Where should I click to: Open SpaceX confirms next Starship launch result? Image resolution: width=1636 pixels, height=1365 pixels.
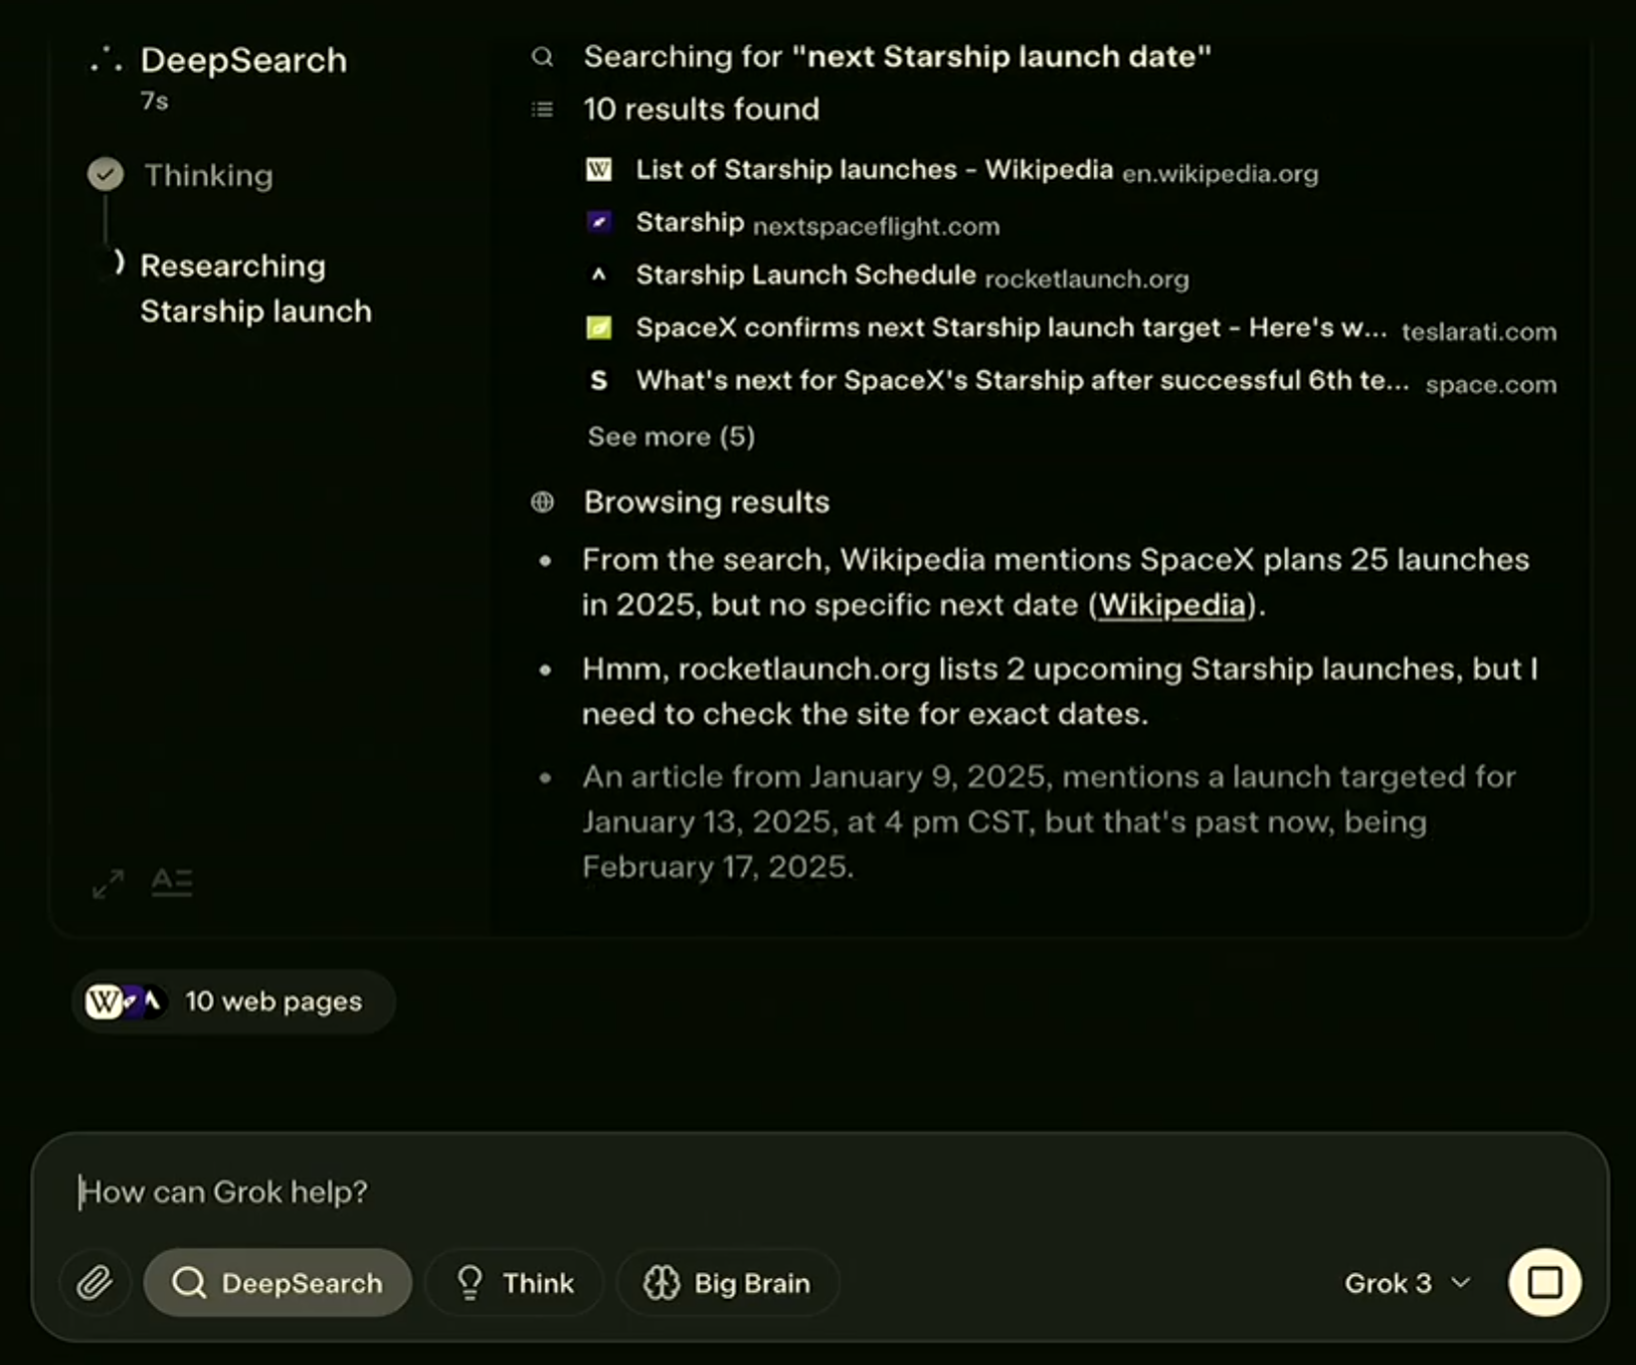tap(1070, 329)
